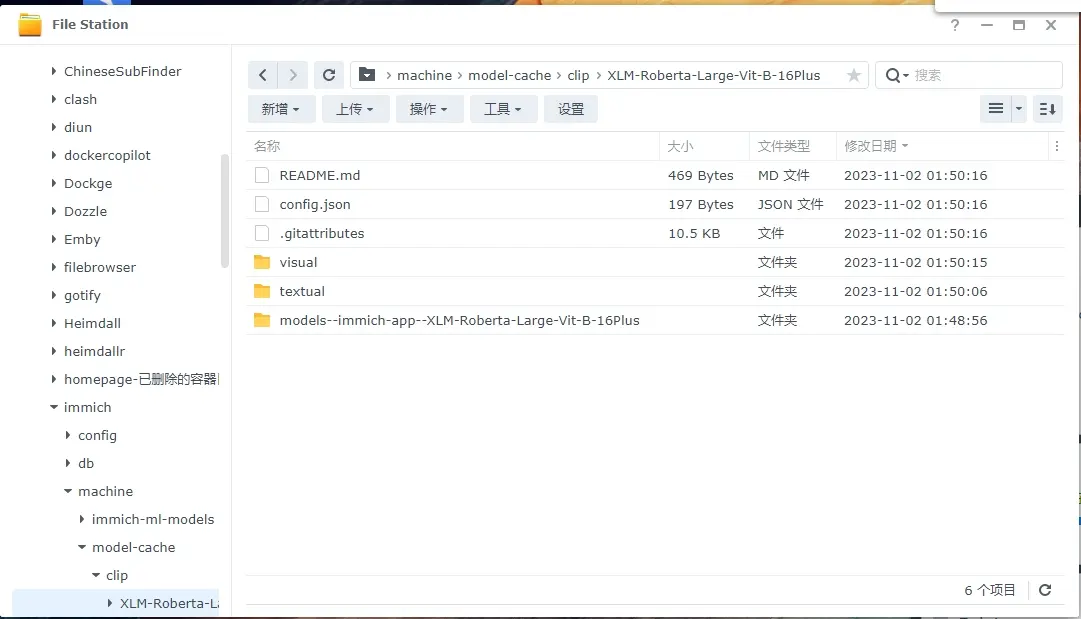Open the 上传 (Upload) menu
Viewport: 1081px width, 619px height.
tap(356, 109)
